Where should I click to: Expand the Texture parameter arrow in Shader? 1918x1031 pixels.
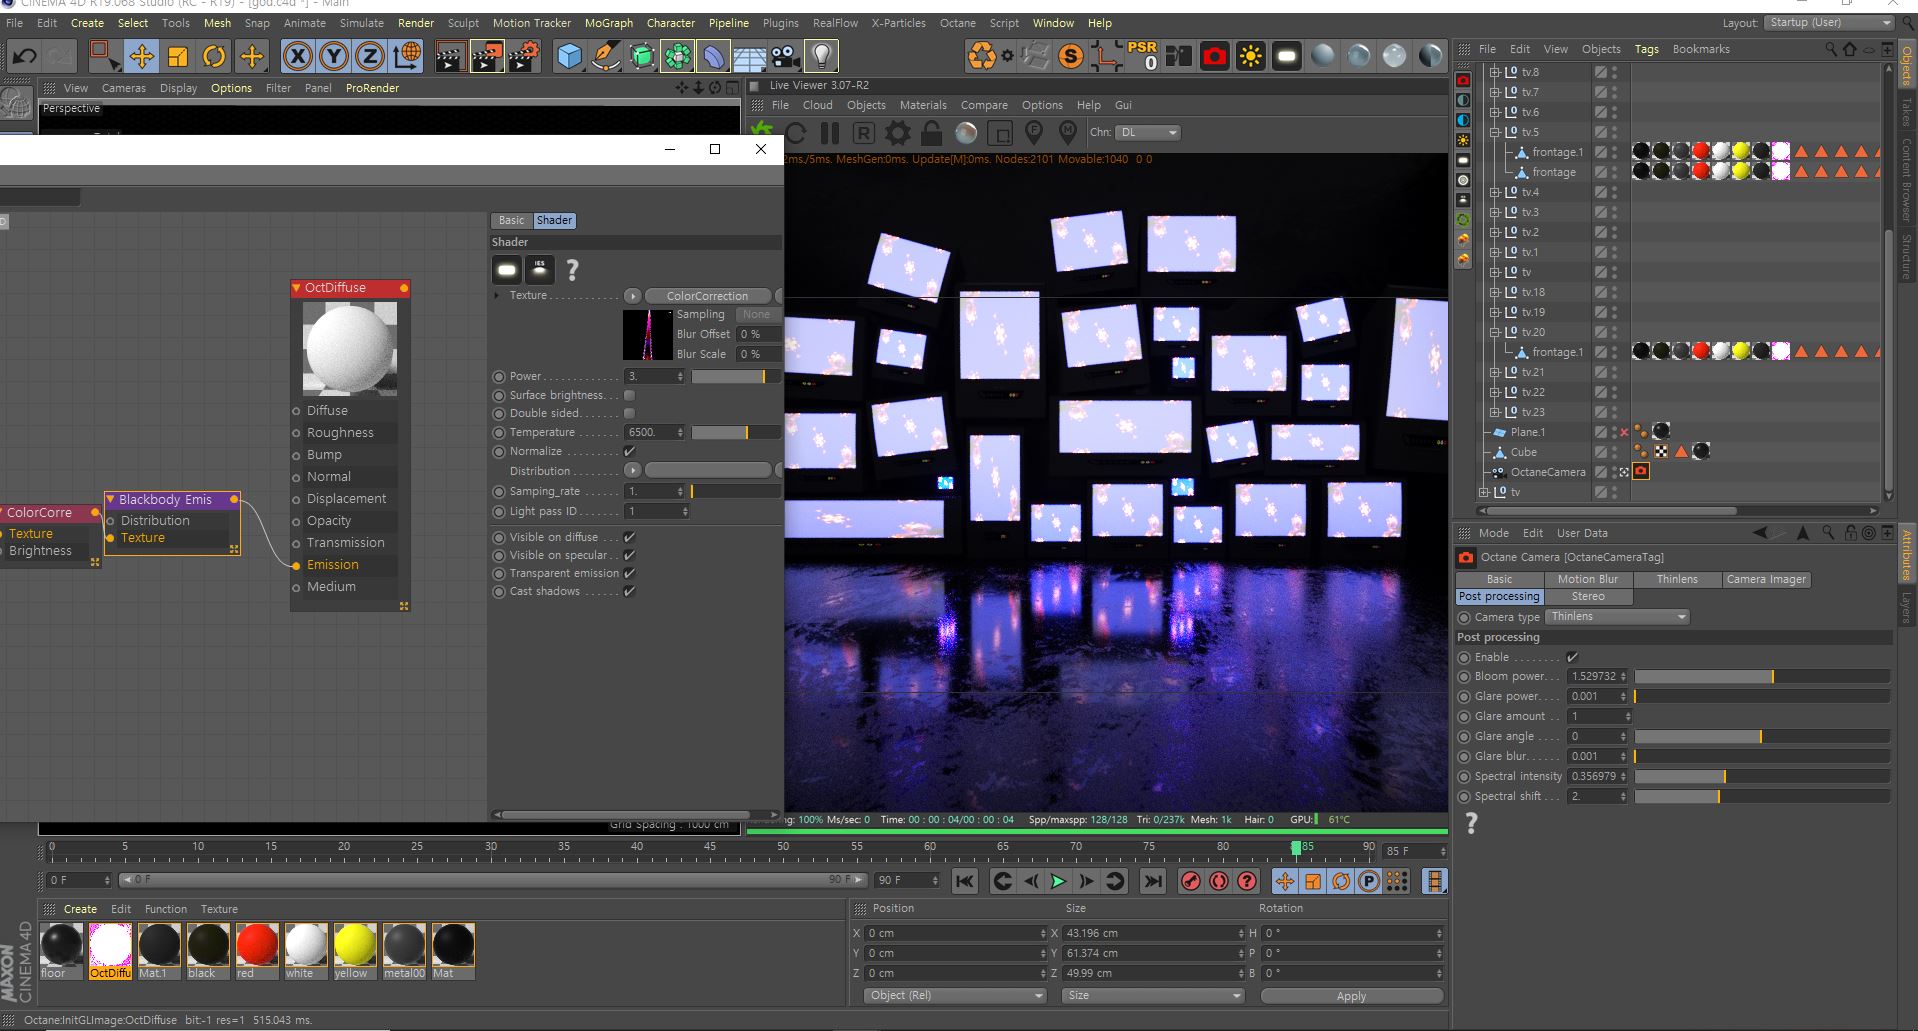(x=497, y=295)
